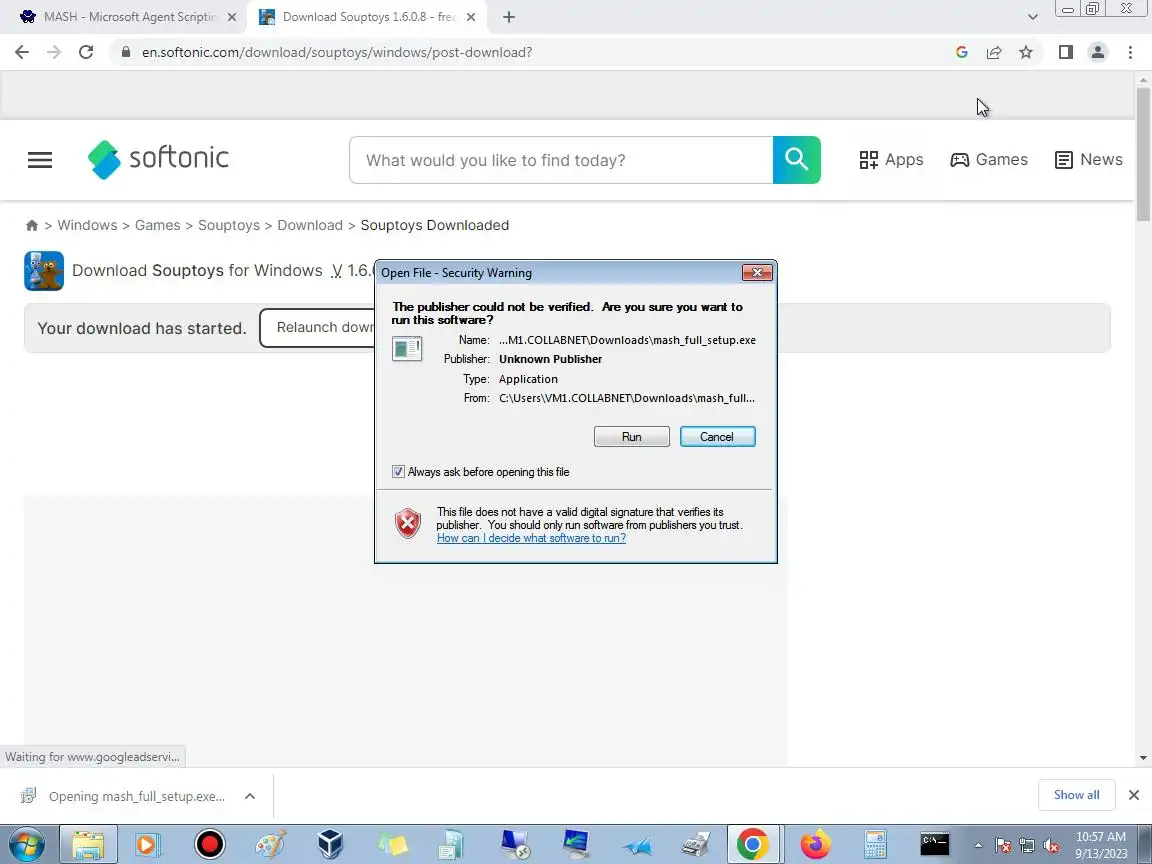Click the muted volume tray icon
The width and height of the screenshot is (1152, 864).
pyautogui.click(x=1051, y=846)
